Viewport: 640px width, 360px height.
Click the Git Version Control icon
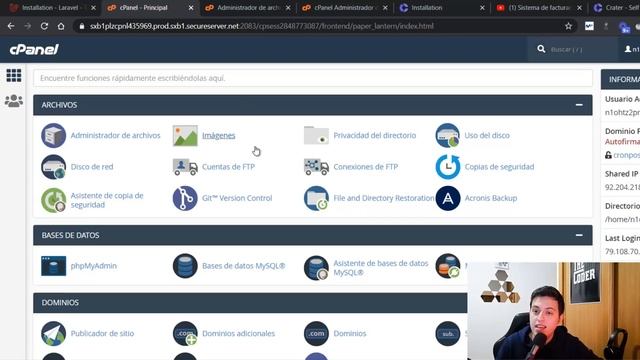pyautogui.click(x=185, y=198)
